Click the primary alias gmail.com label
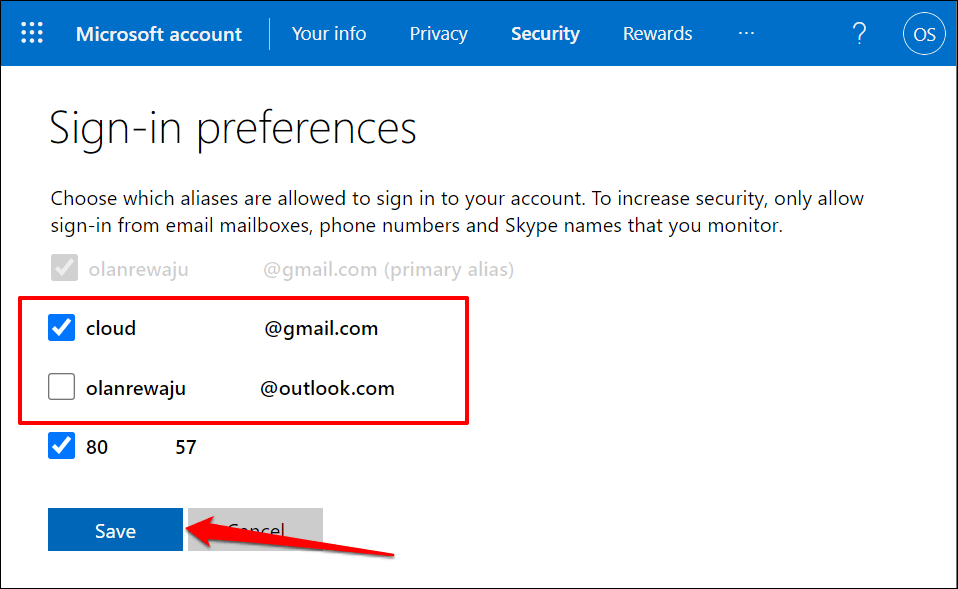This screenshot has height=589, width=958. [388, 270]
